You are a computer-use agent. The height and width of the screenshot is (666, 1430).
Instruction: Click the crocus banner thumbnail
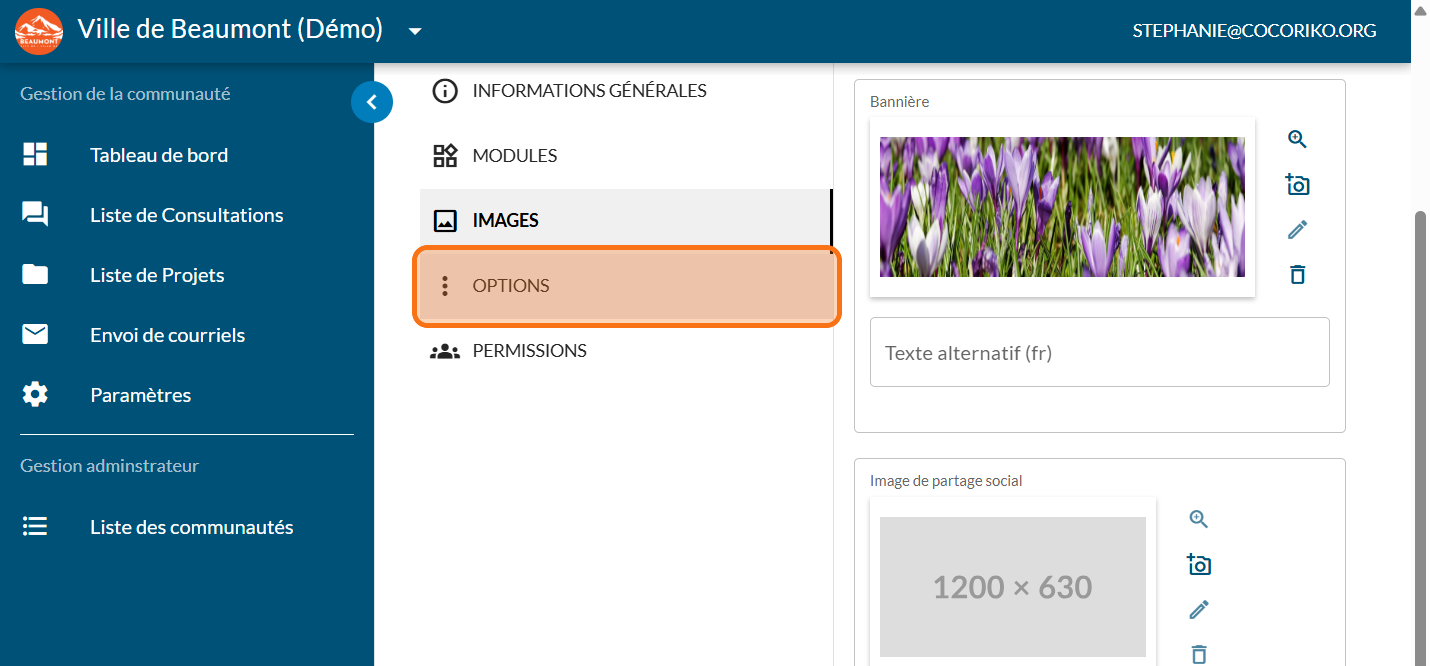pos(1062,207)
